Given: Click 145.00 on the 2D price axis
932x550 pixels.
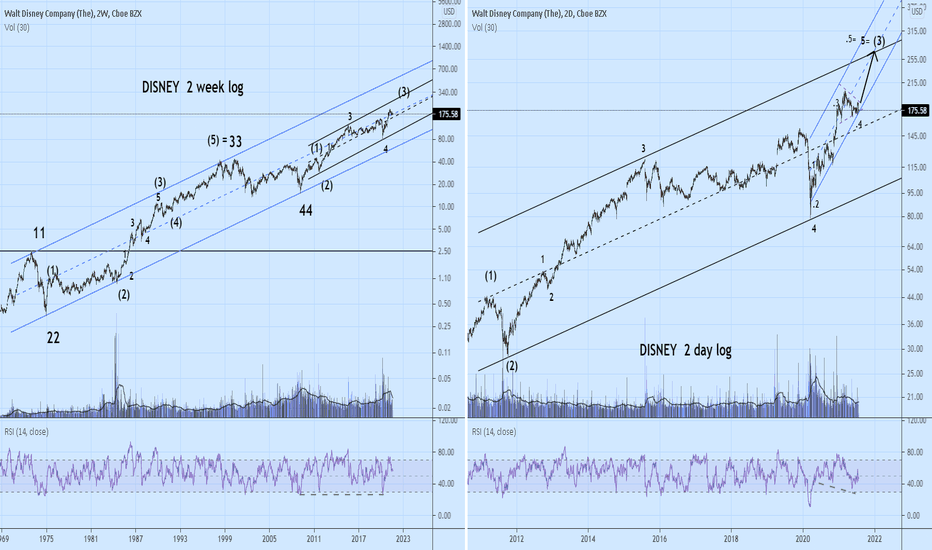Looking at the screenshot, I should (916, 136).
